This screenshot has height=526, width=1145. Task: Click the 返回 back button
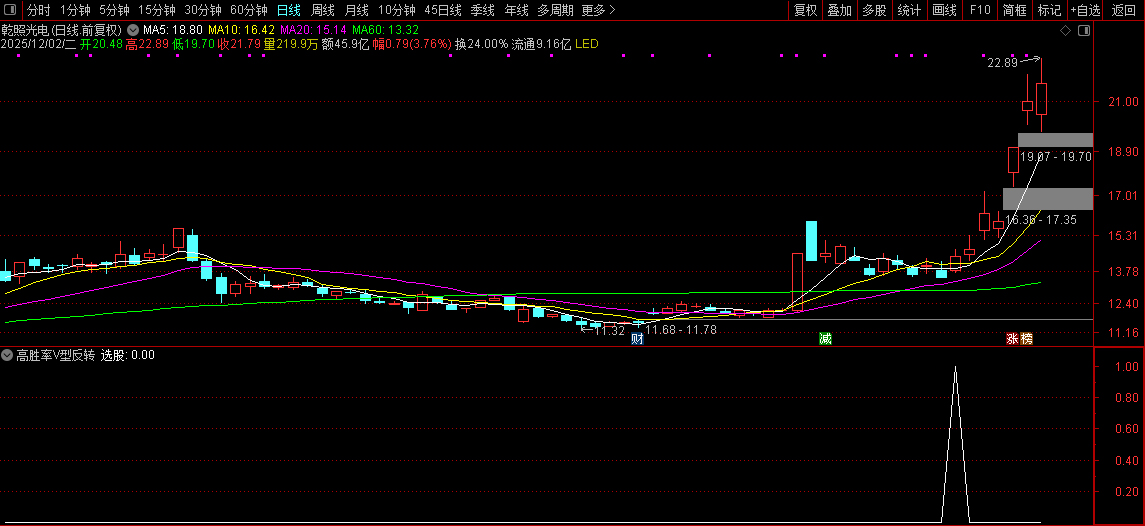1123,10
